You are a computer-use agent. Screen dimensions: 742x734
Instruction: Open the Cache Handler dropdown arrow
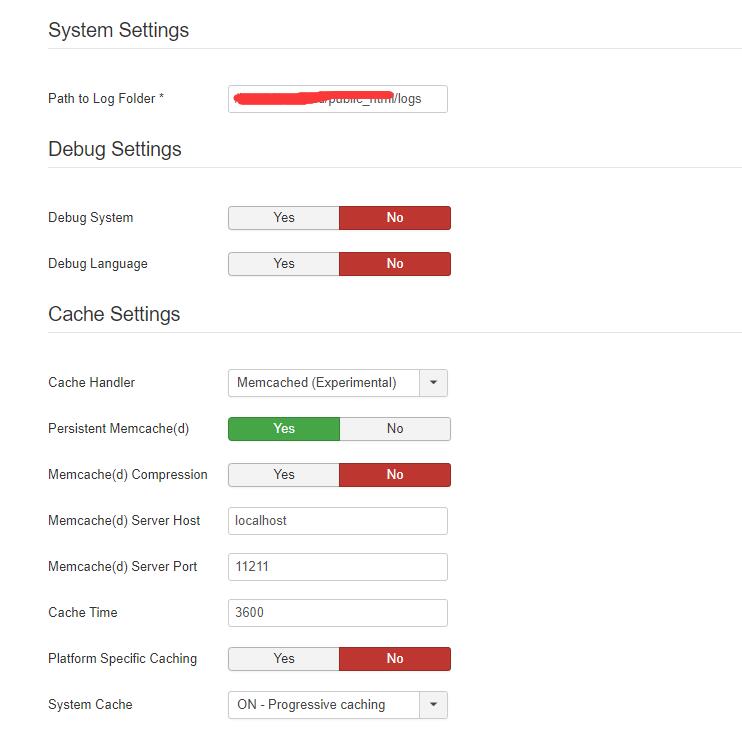433,383
